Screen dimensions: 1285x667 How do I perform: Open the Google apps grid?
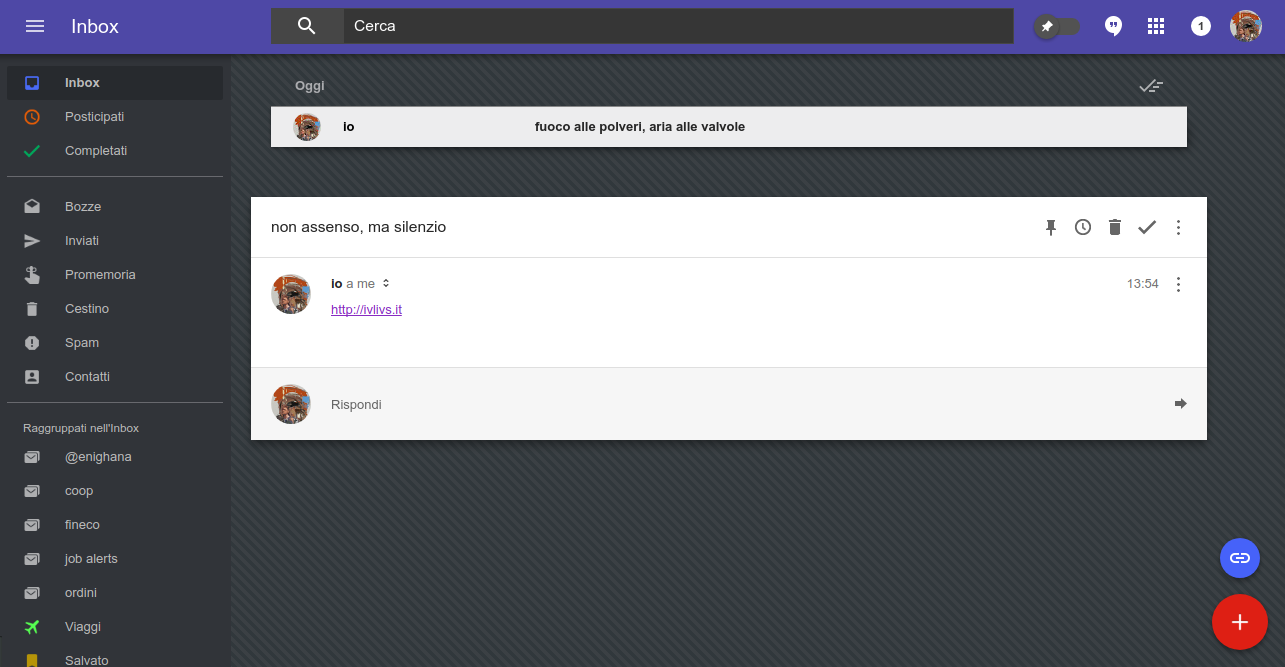(x=1156, y=26)
